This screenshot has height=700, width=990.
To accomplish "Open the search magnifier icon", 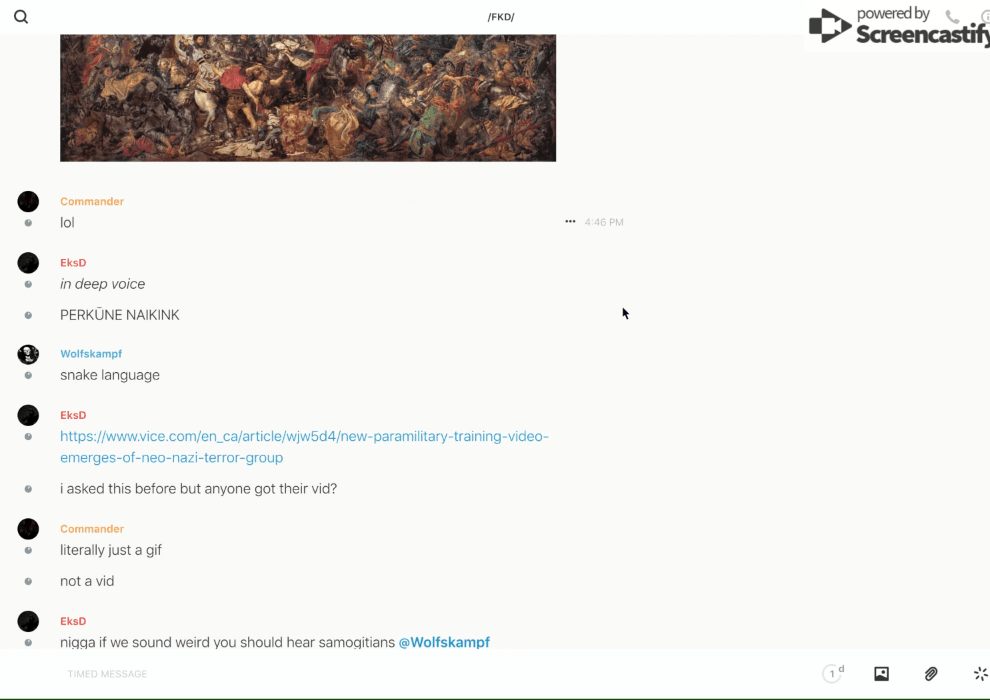I will (21, 16).
